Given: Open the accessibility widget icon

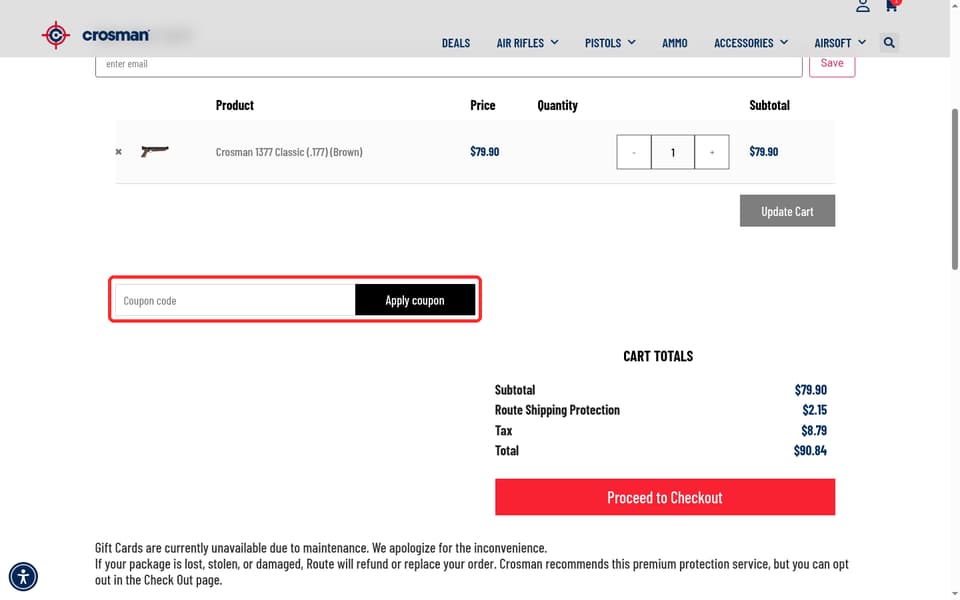Looking at the screenshot, I should pyautogui.click(x=23, y=577).
